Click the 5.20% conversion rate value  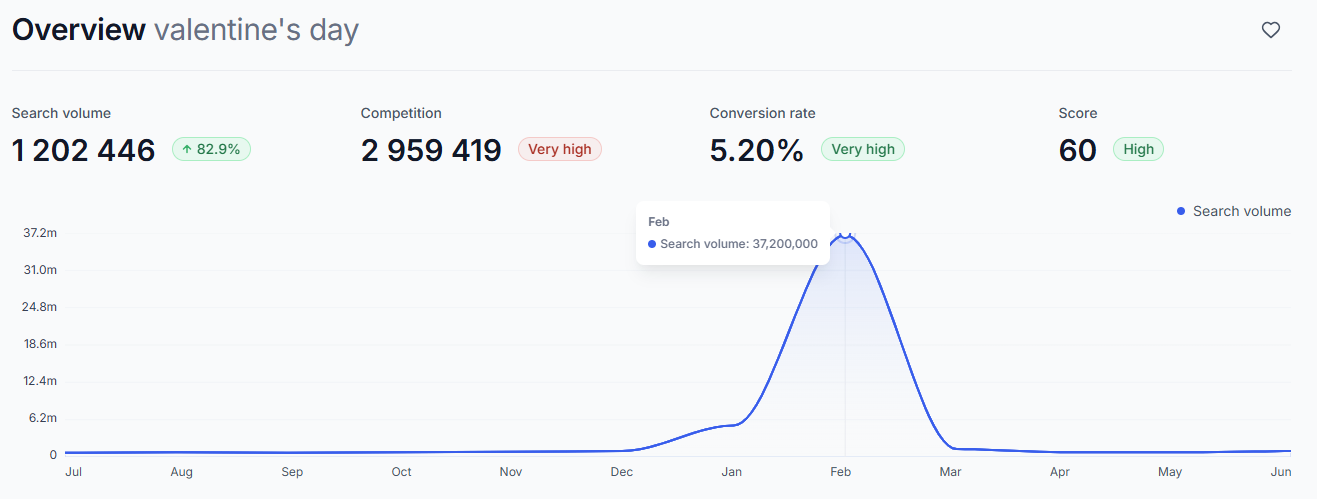[756, 150]
